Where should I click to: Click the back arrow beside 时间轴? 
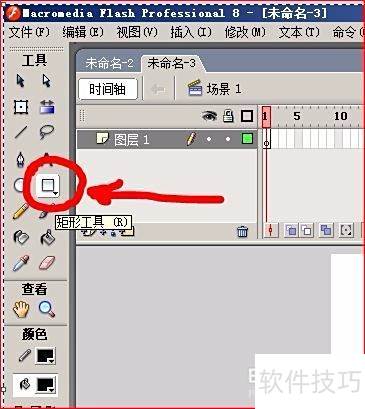coord(158,89)
